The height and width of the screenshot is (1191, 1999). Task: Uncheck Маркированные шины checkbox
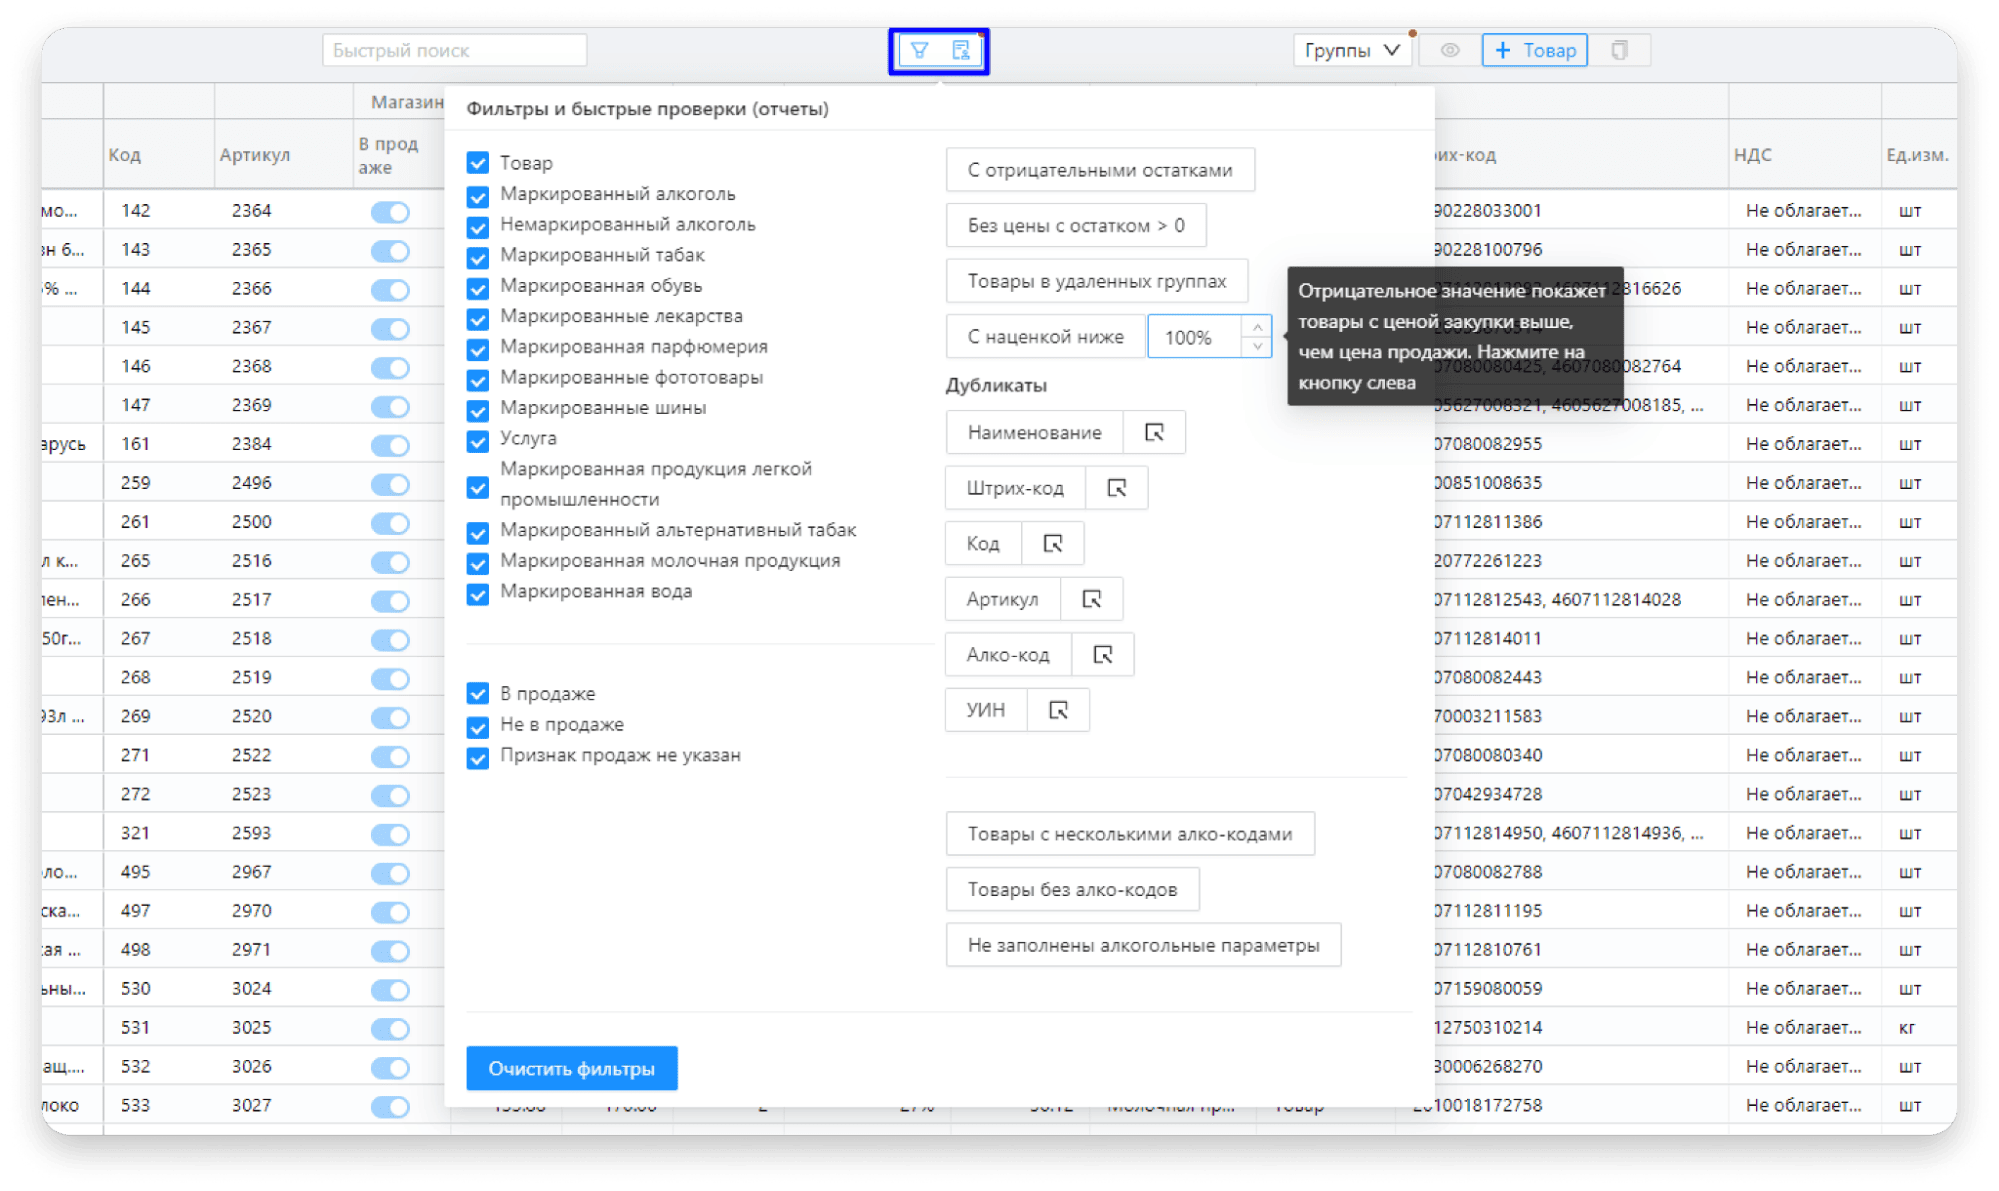click(x=478, y=410)
